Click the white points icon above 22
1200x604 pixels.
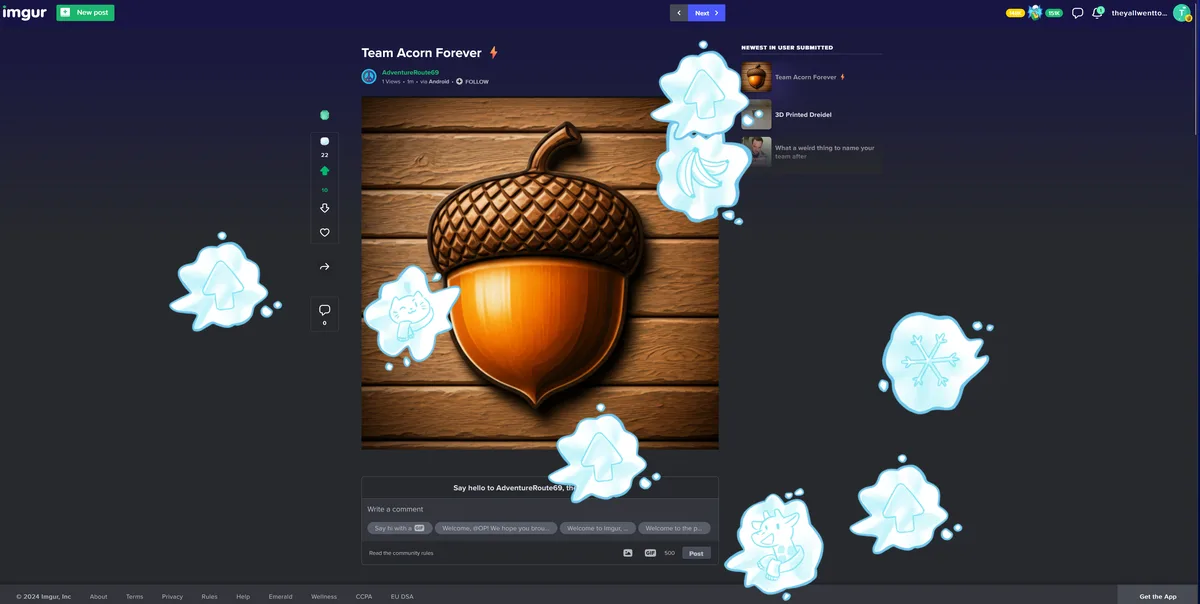coord(324,142)
